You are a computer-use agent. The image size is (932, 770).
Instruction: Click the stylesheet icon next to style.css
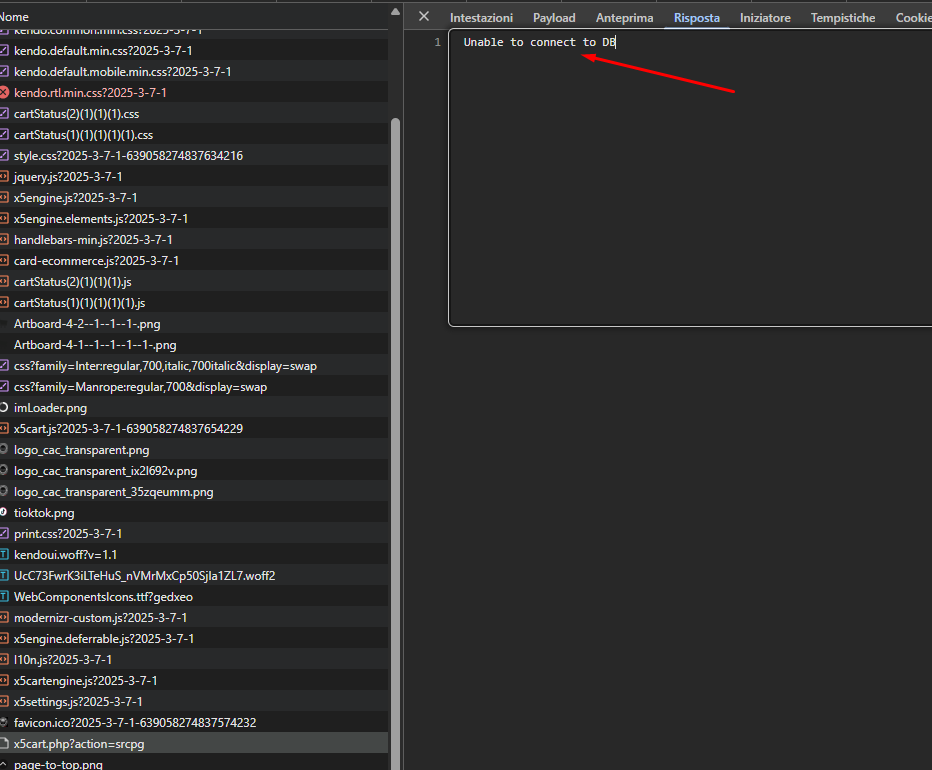click(4, 156)
